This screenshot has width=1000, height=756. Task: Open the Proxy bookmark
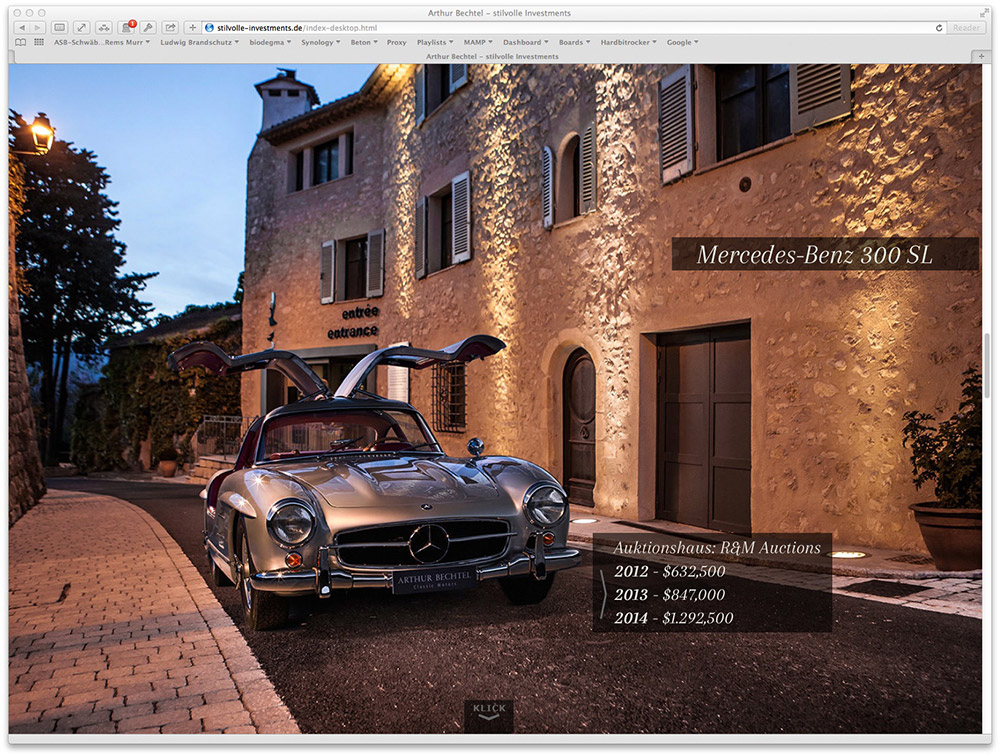[396, 42]
